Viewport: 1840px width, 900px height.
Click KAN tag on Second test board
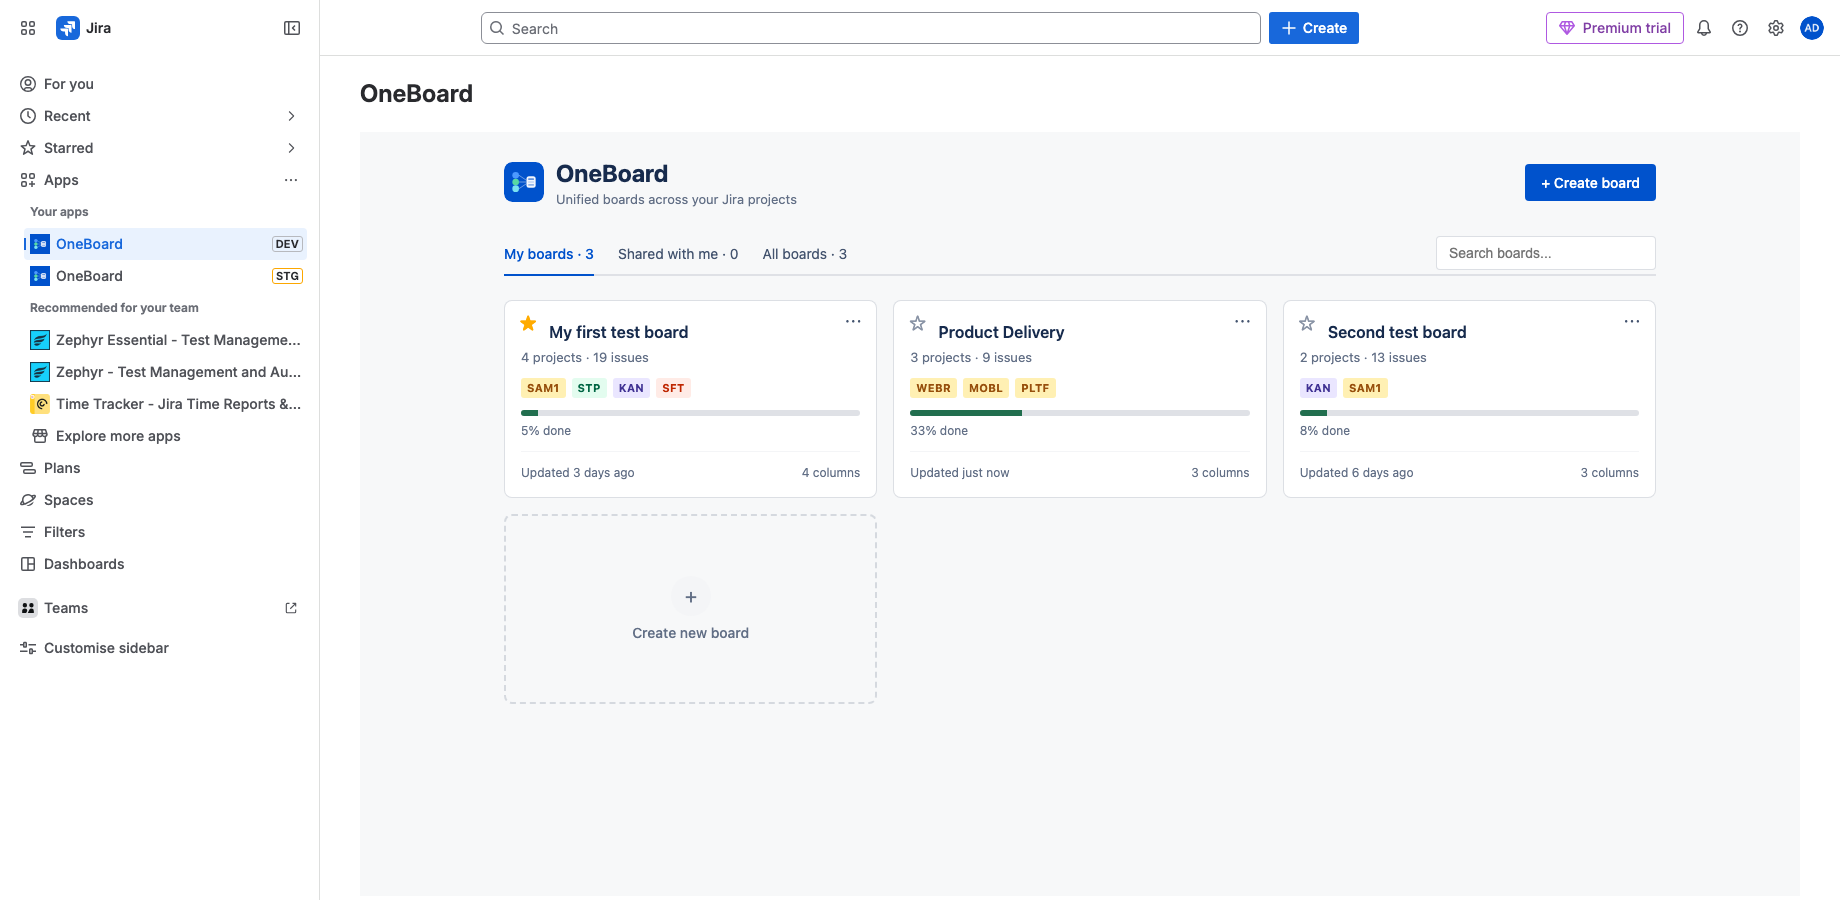click(x=1318, y=388)
